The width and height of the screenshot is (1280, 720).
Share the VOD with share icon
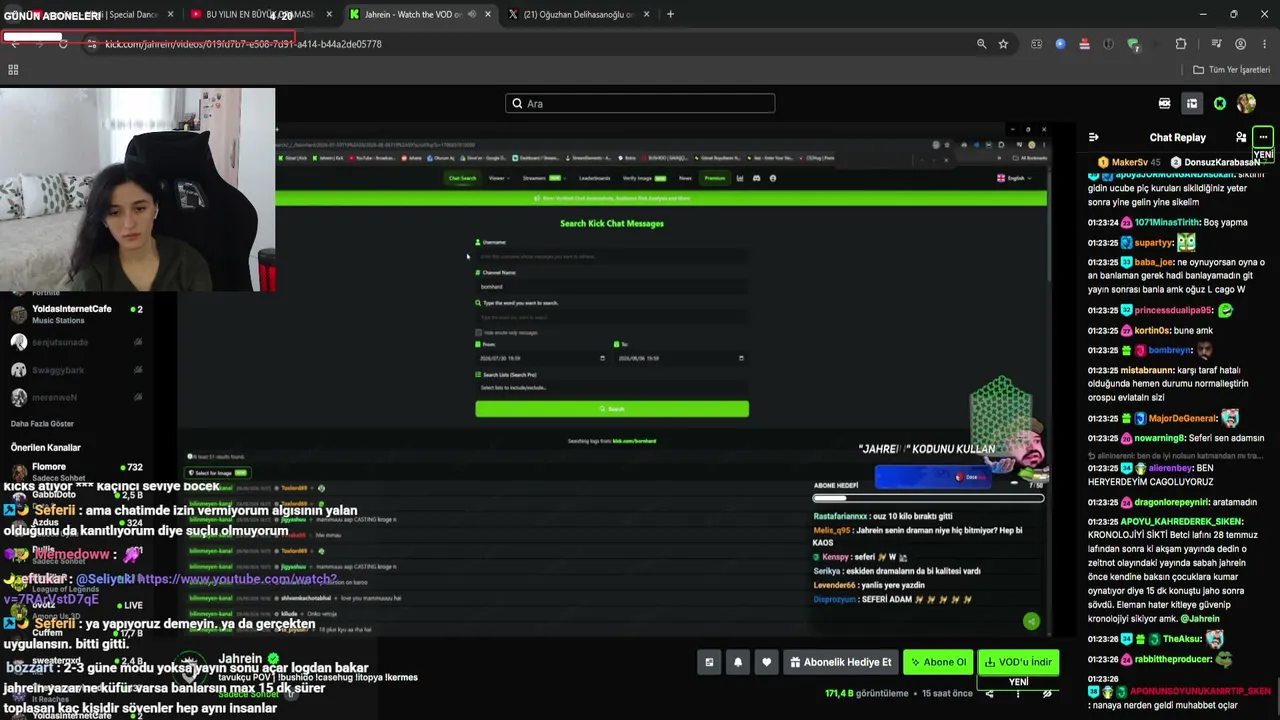[989, 693]
